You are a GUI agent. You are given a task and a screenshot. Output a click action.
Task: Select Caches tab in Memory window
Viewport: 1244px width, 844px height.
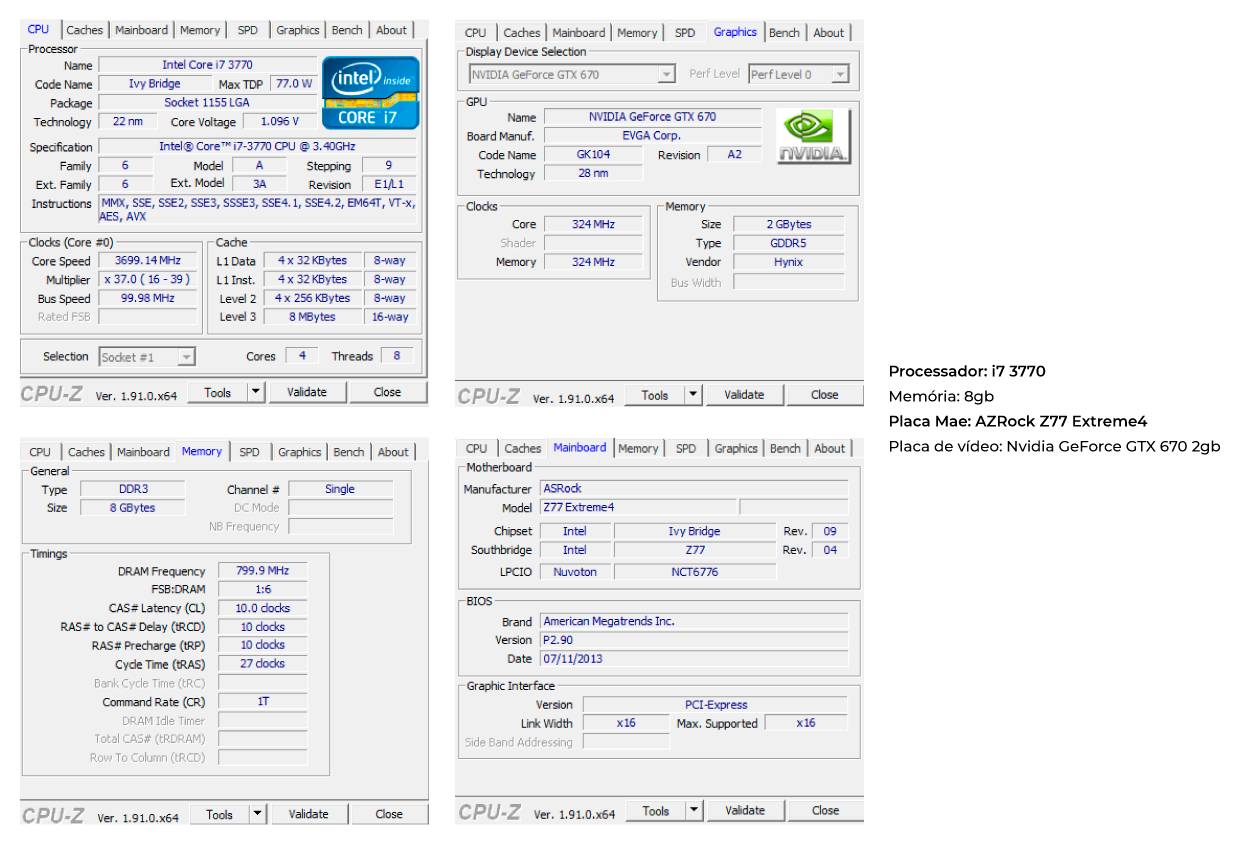tap(87, 452)
